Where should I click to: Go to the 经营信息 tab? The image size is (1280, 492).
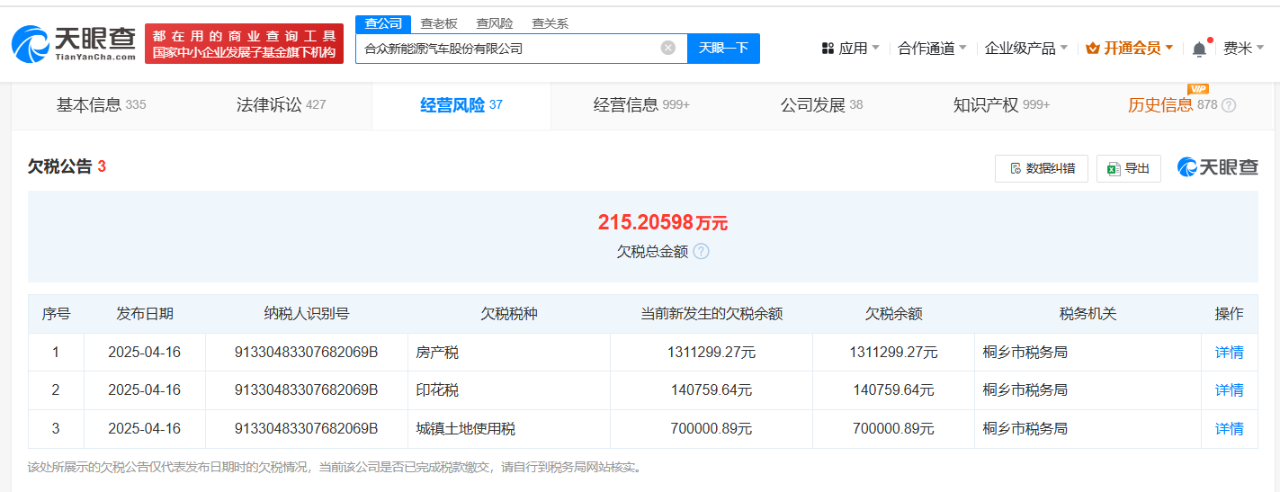click(x=641, y=105)
